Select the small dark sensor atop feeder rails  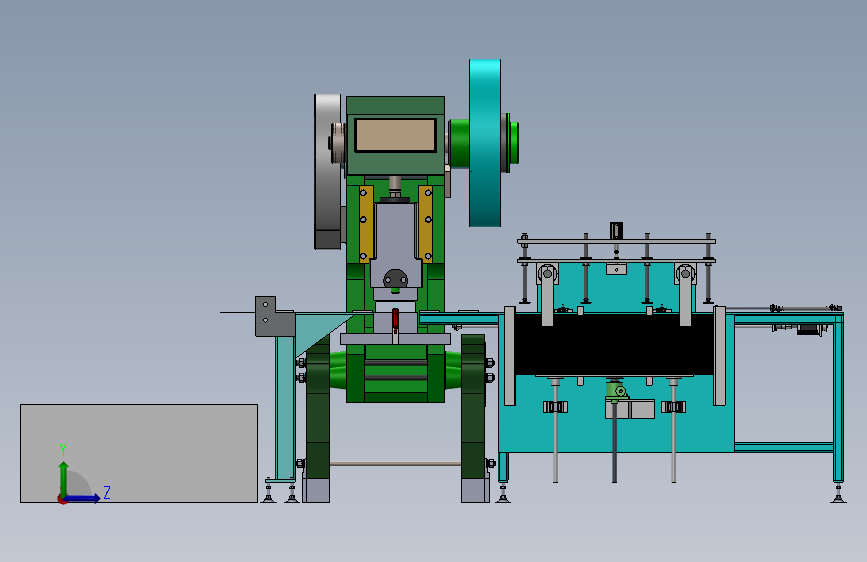[617, 230]
